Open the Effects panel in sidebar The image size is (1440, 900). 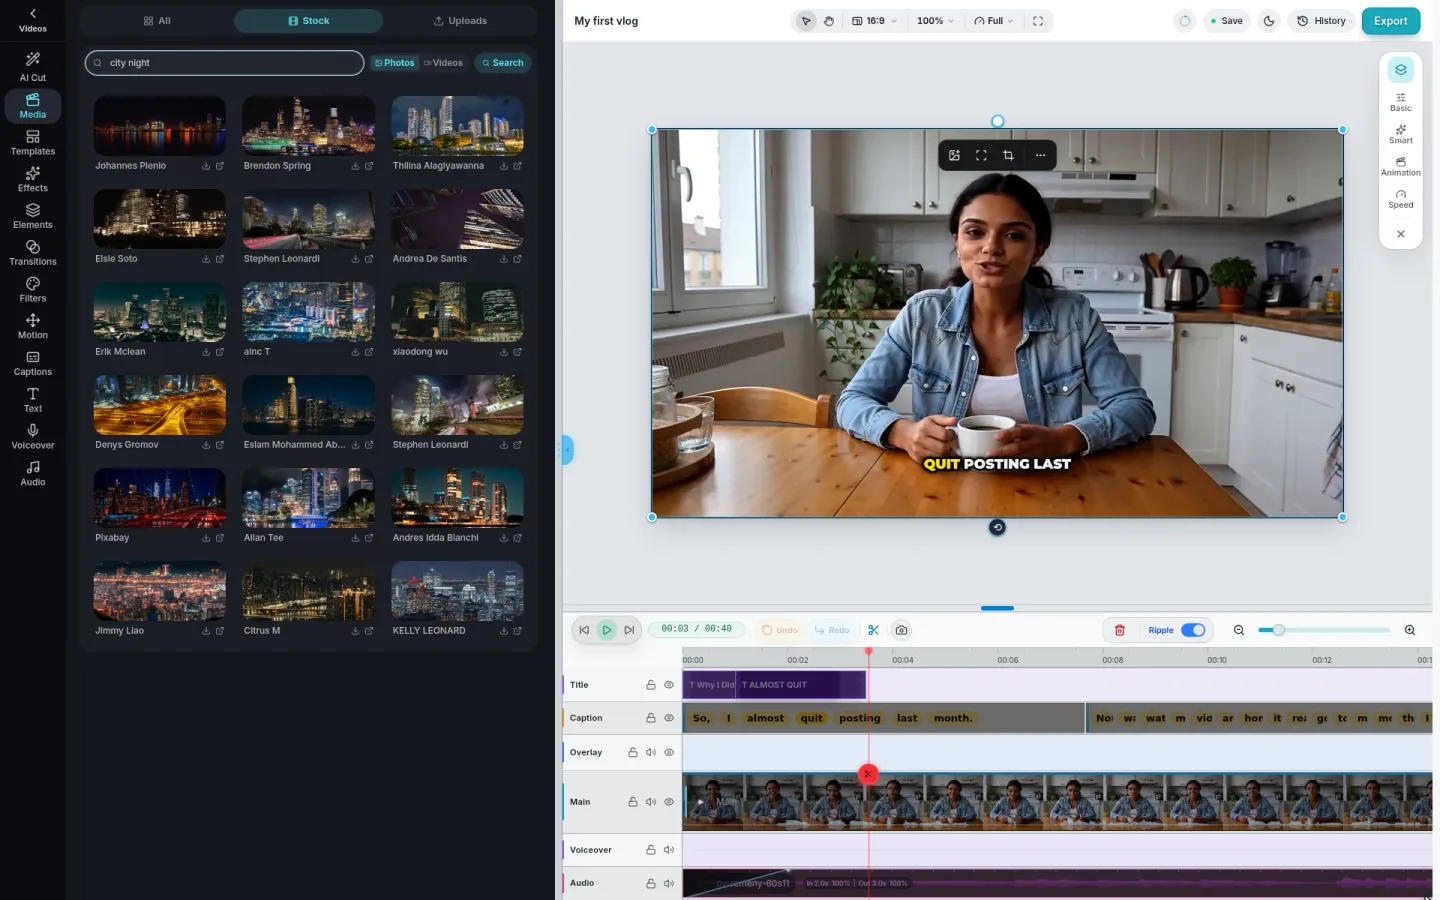click(x=33, y=179)
